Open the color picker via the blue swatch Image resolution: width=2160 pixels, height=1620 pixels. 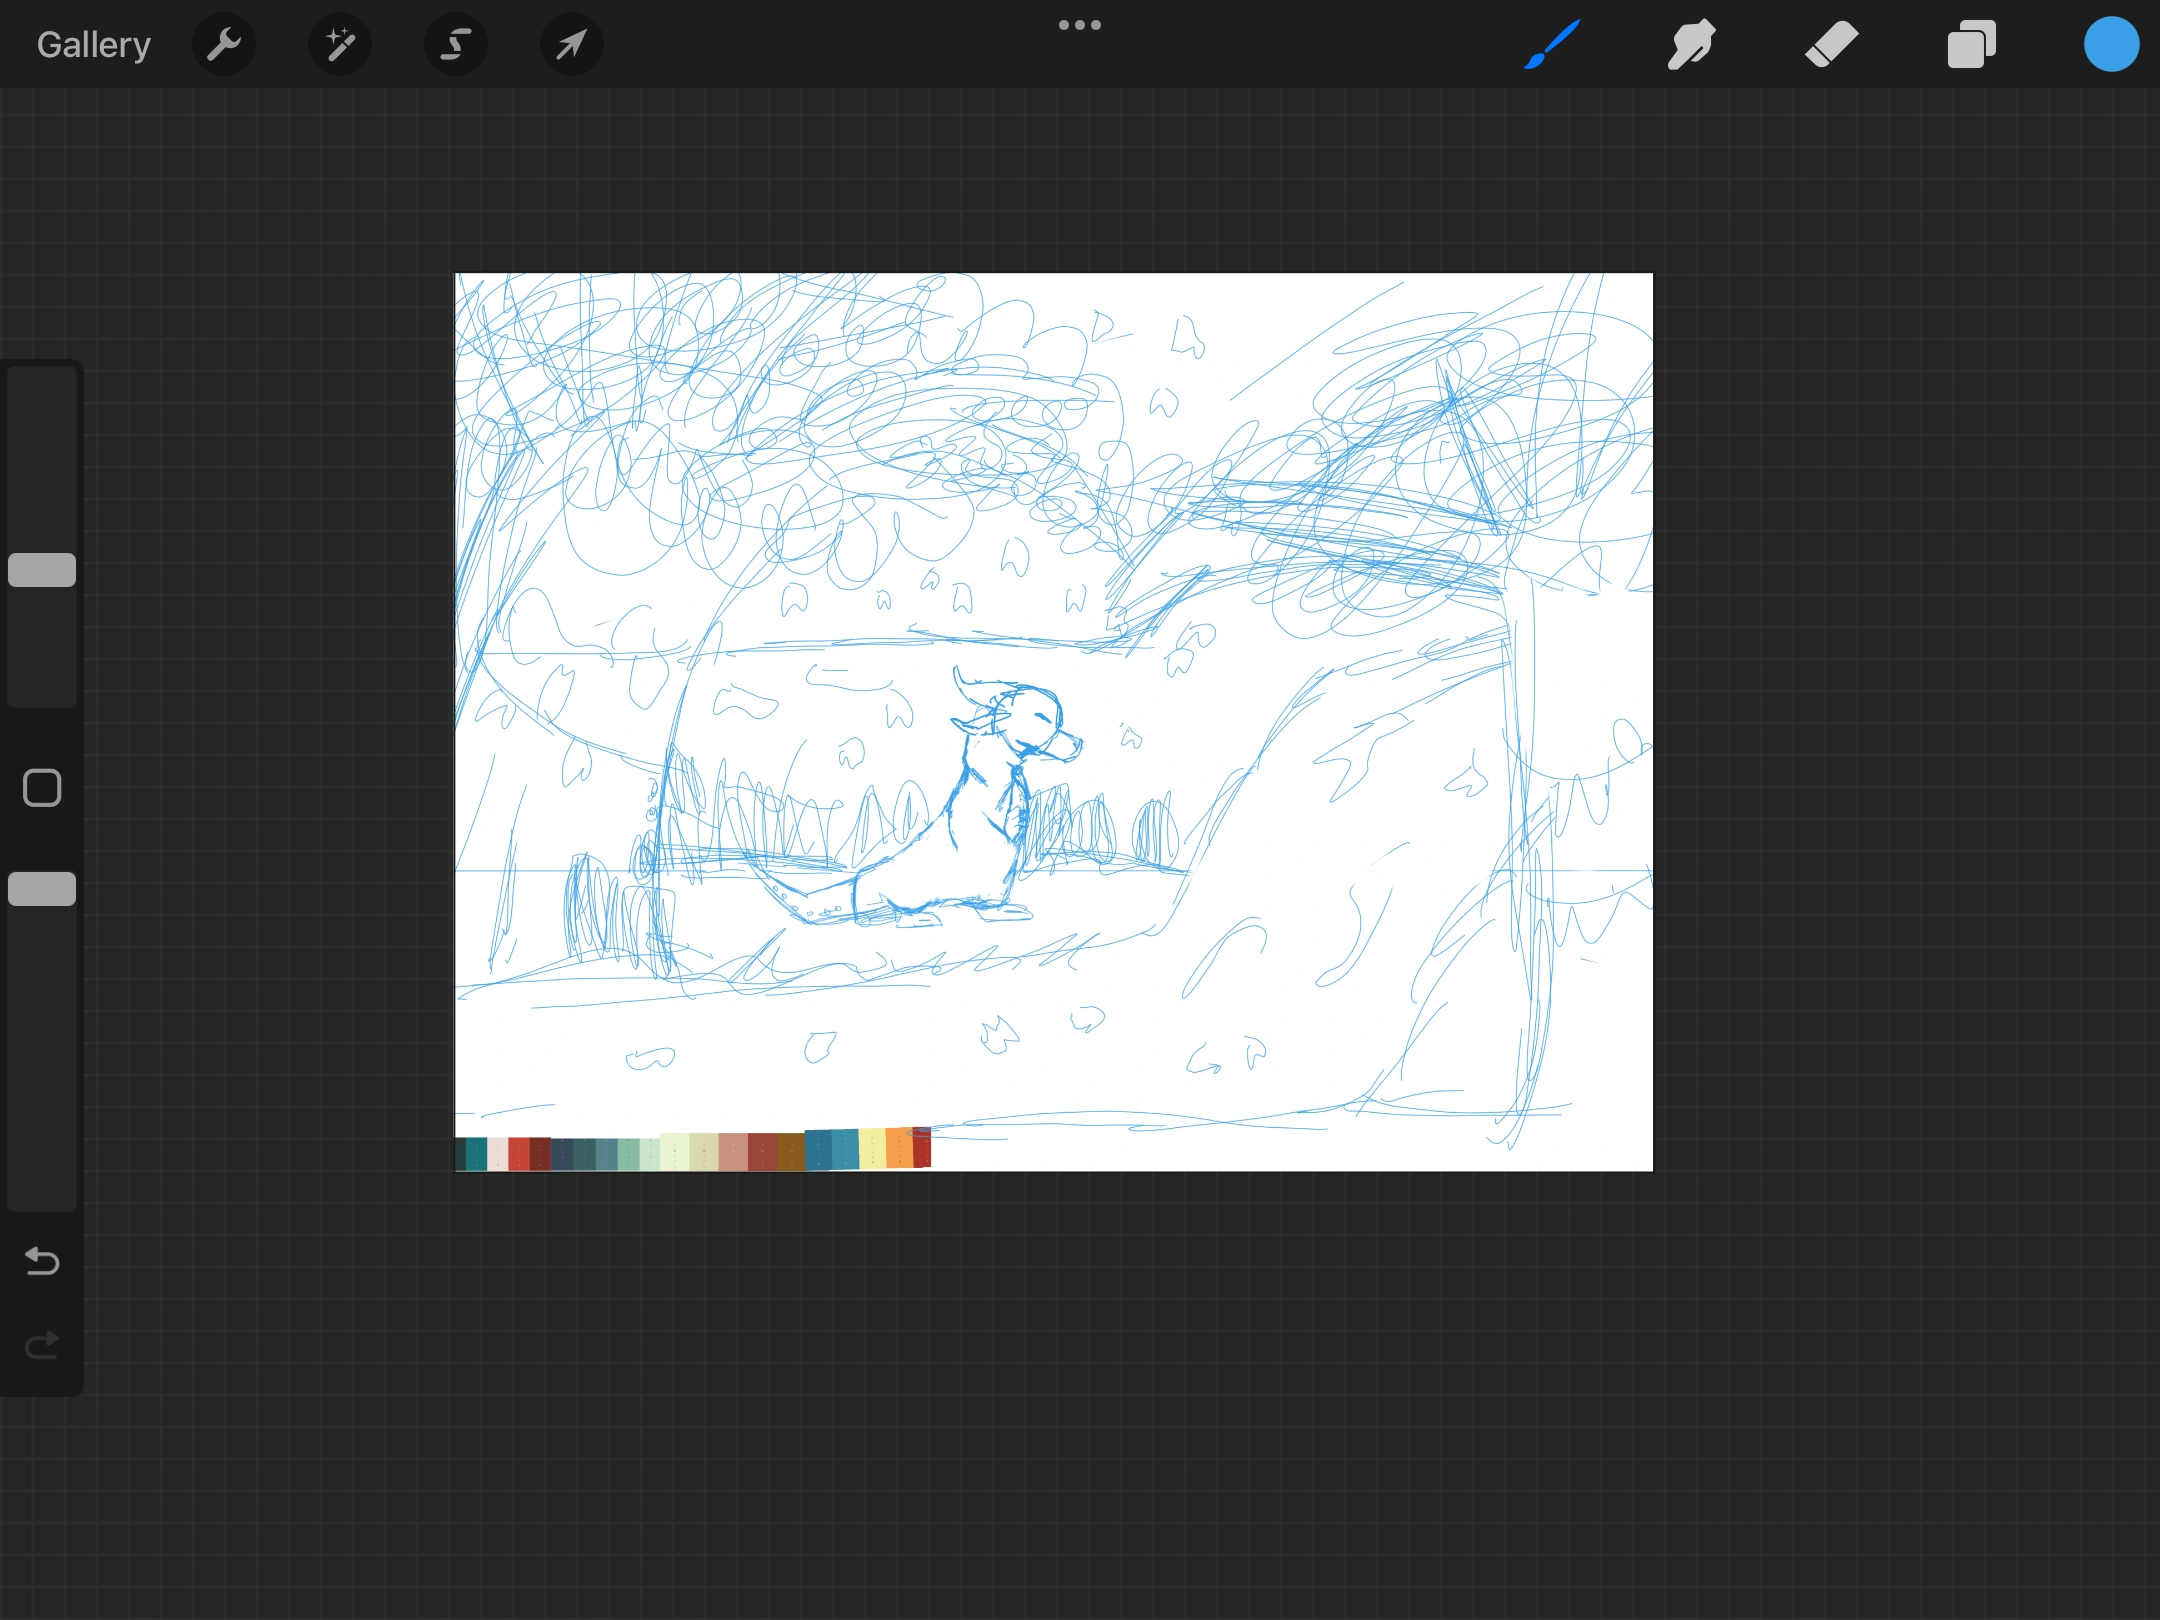[2110, 44]
